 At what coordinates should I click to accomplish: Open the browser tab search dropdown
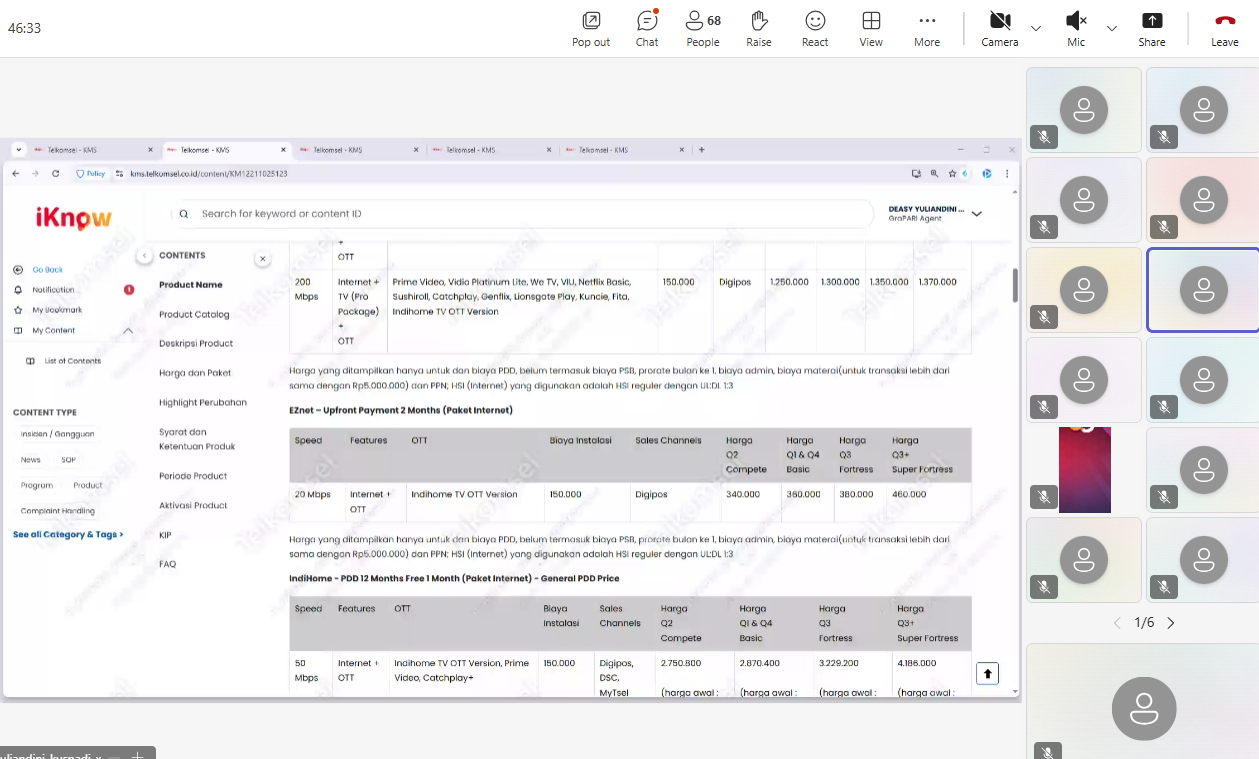(x=18, y=150)
